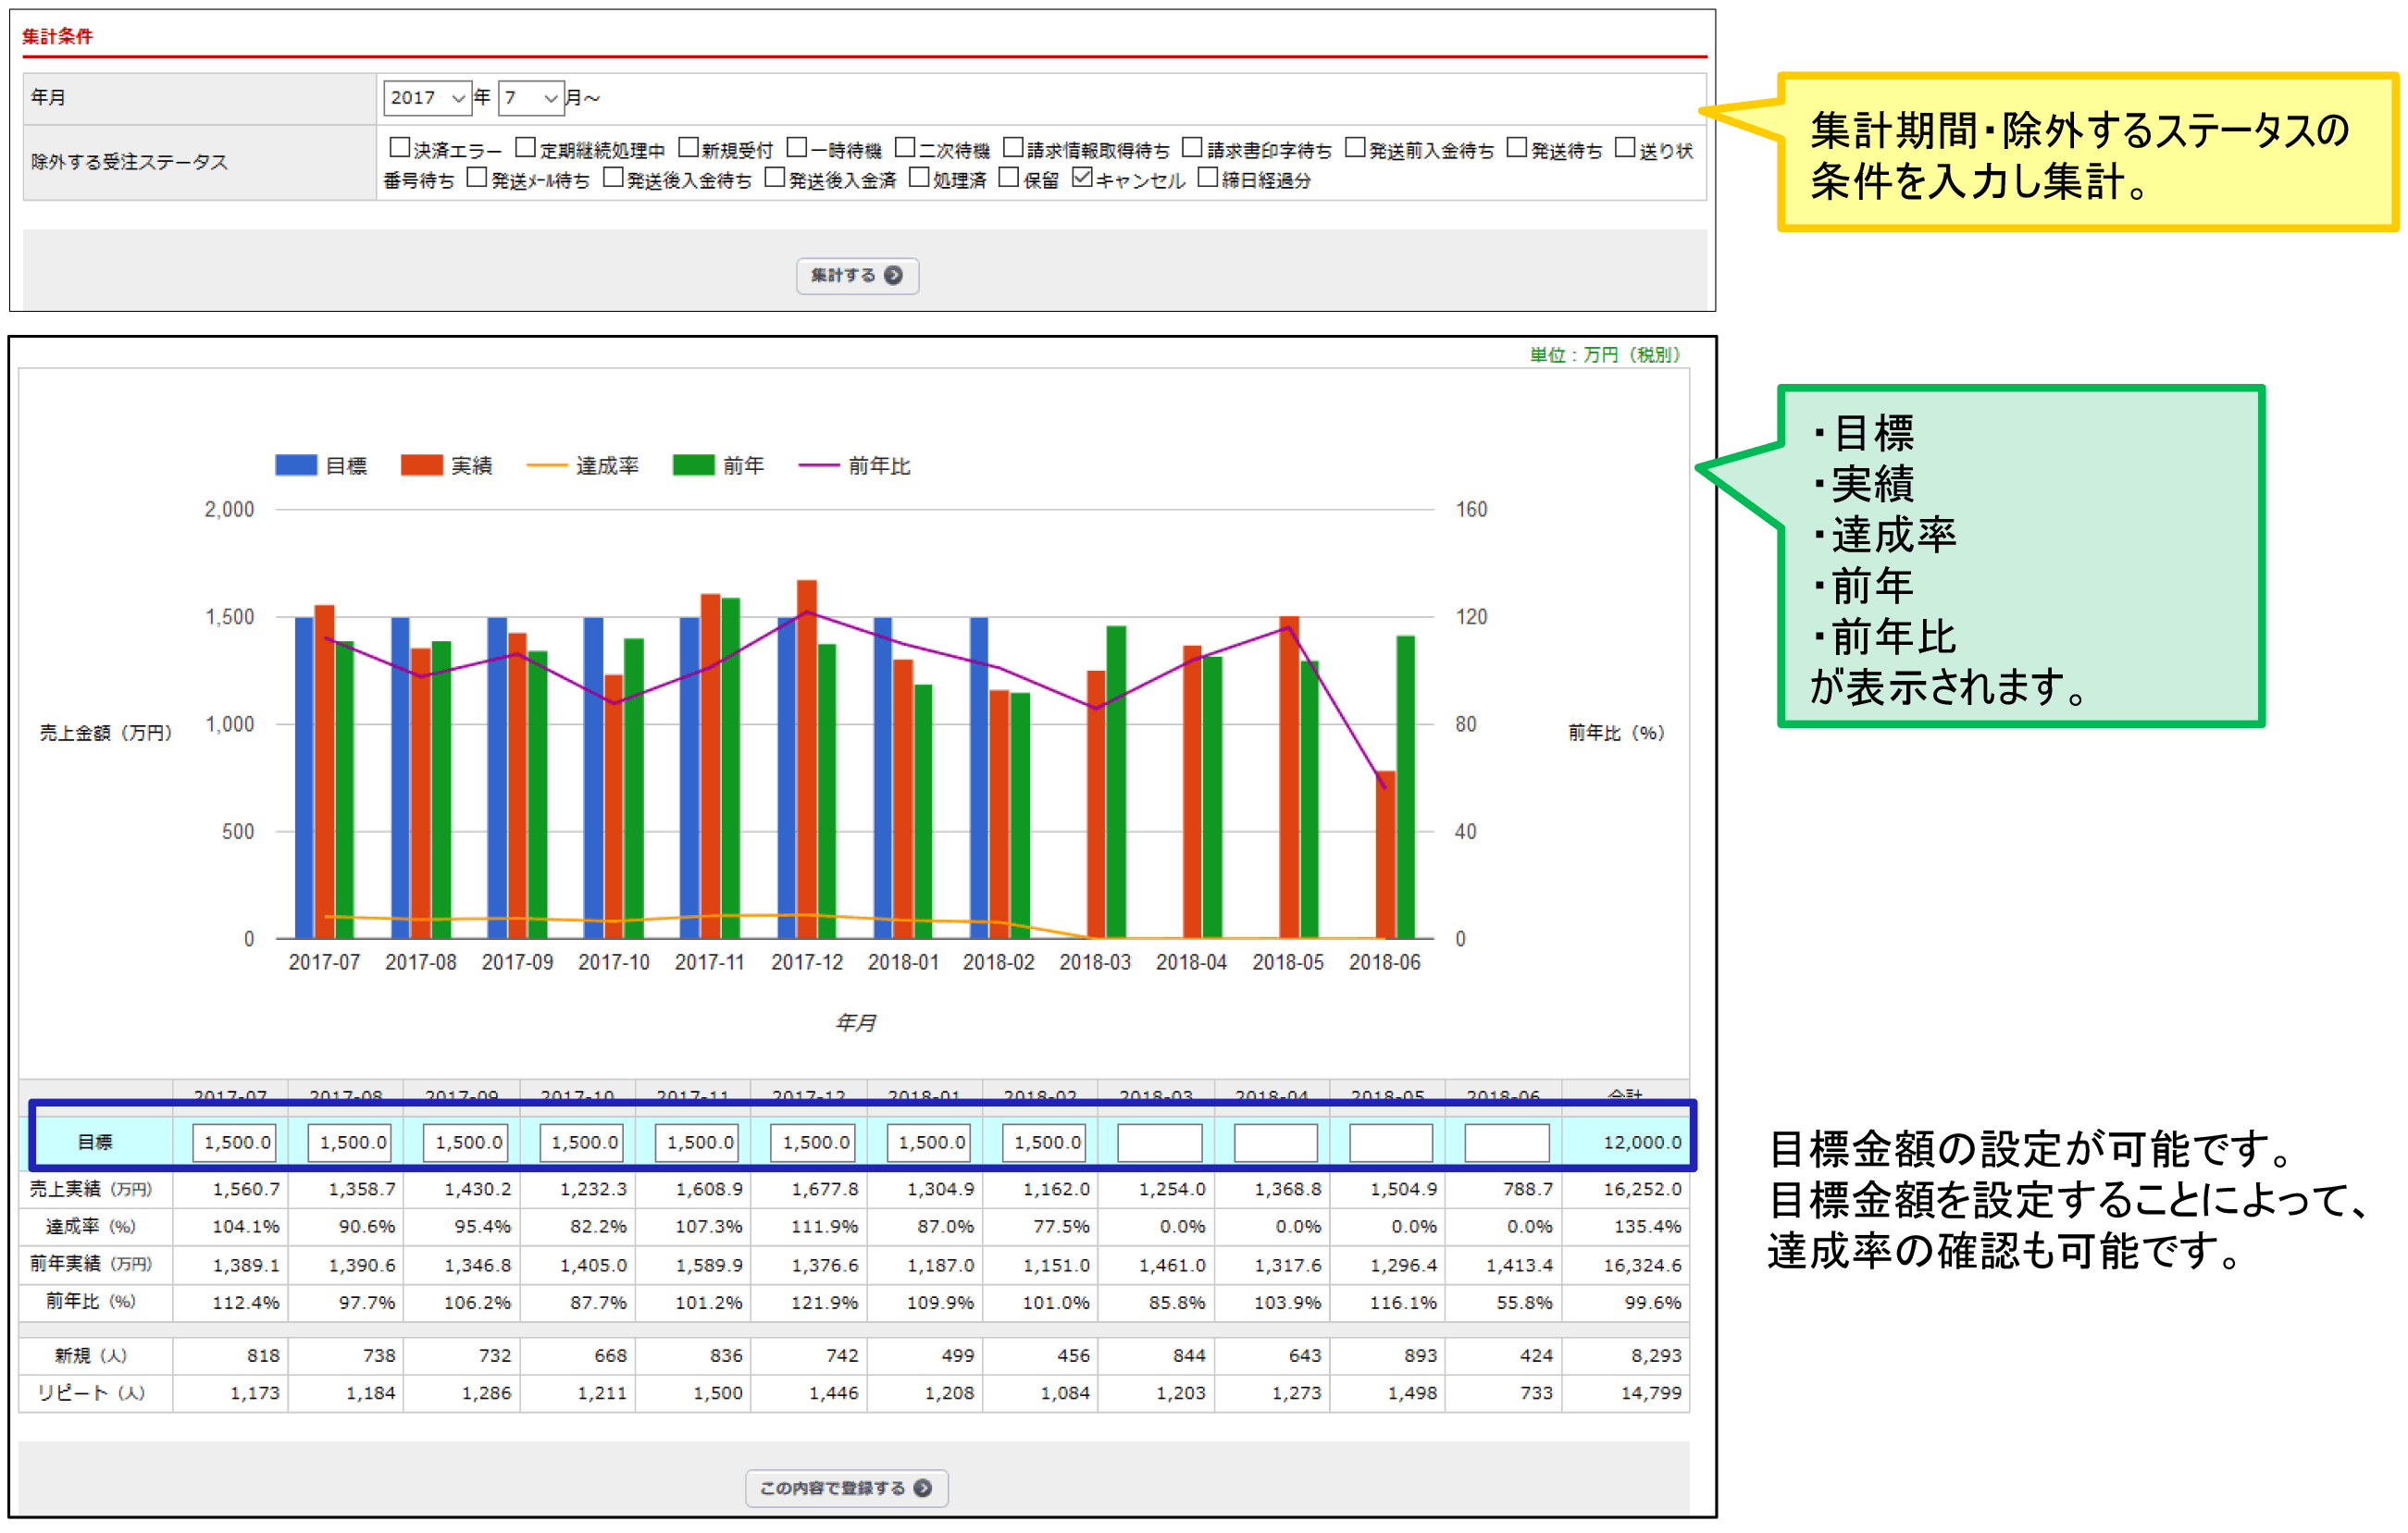Click the green 前年 legend swatch

click(693, 465)
